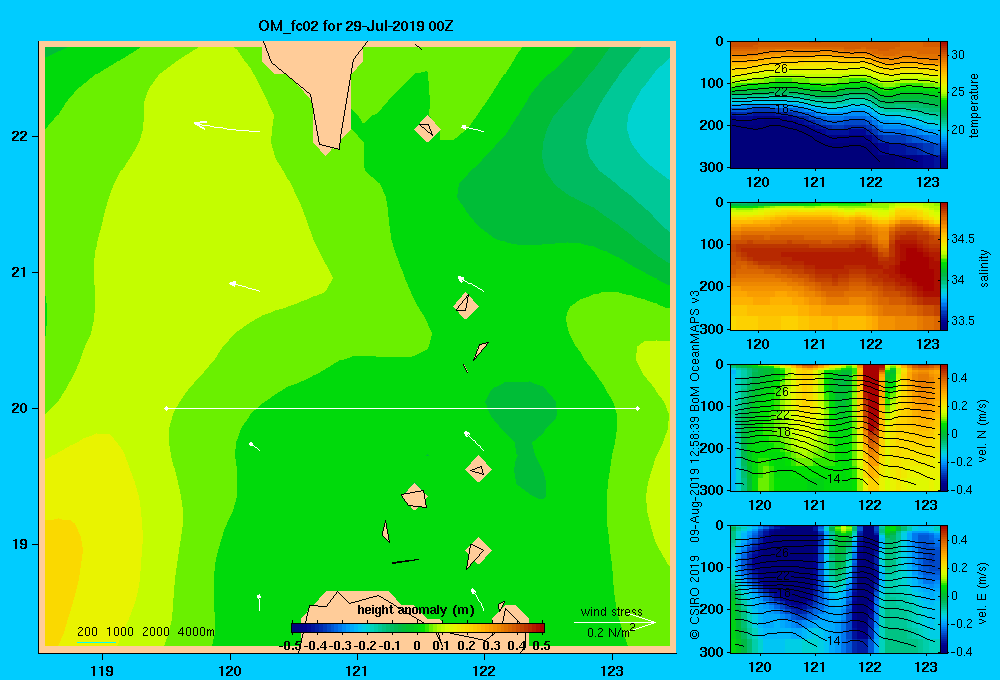Click longitude tick label 121 on the map

357,670
